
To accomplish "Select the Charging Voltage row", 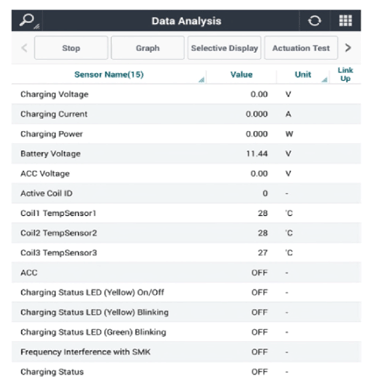I will click(x=186, y=94).
